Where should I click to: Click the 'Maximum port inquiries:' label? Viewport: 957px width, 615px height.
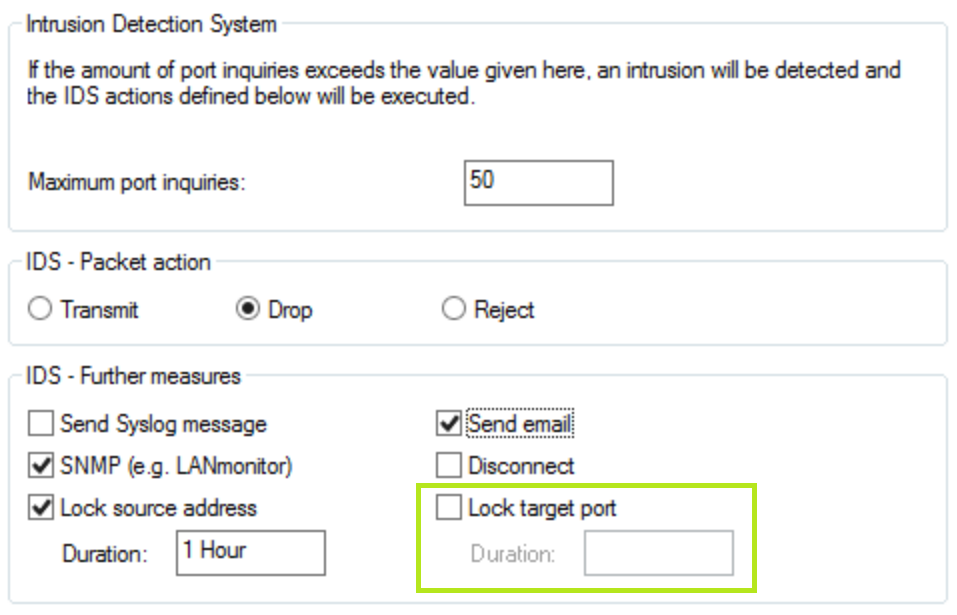137,183
